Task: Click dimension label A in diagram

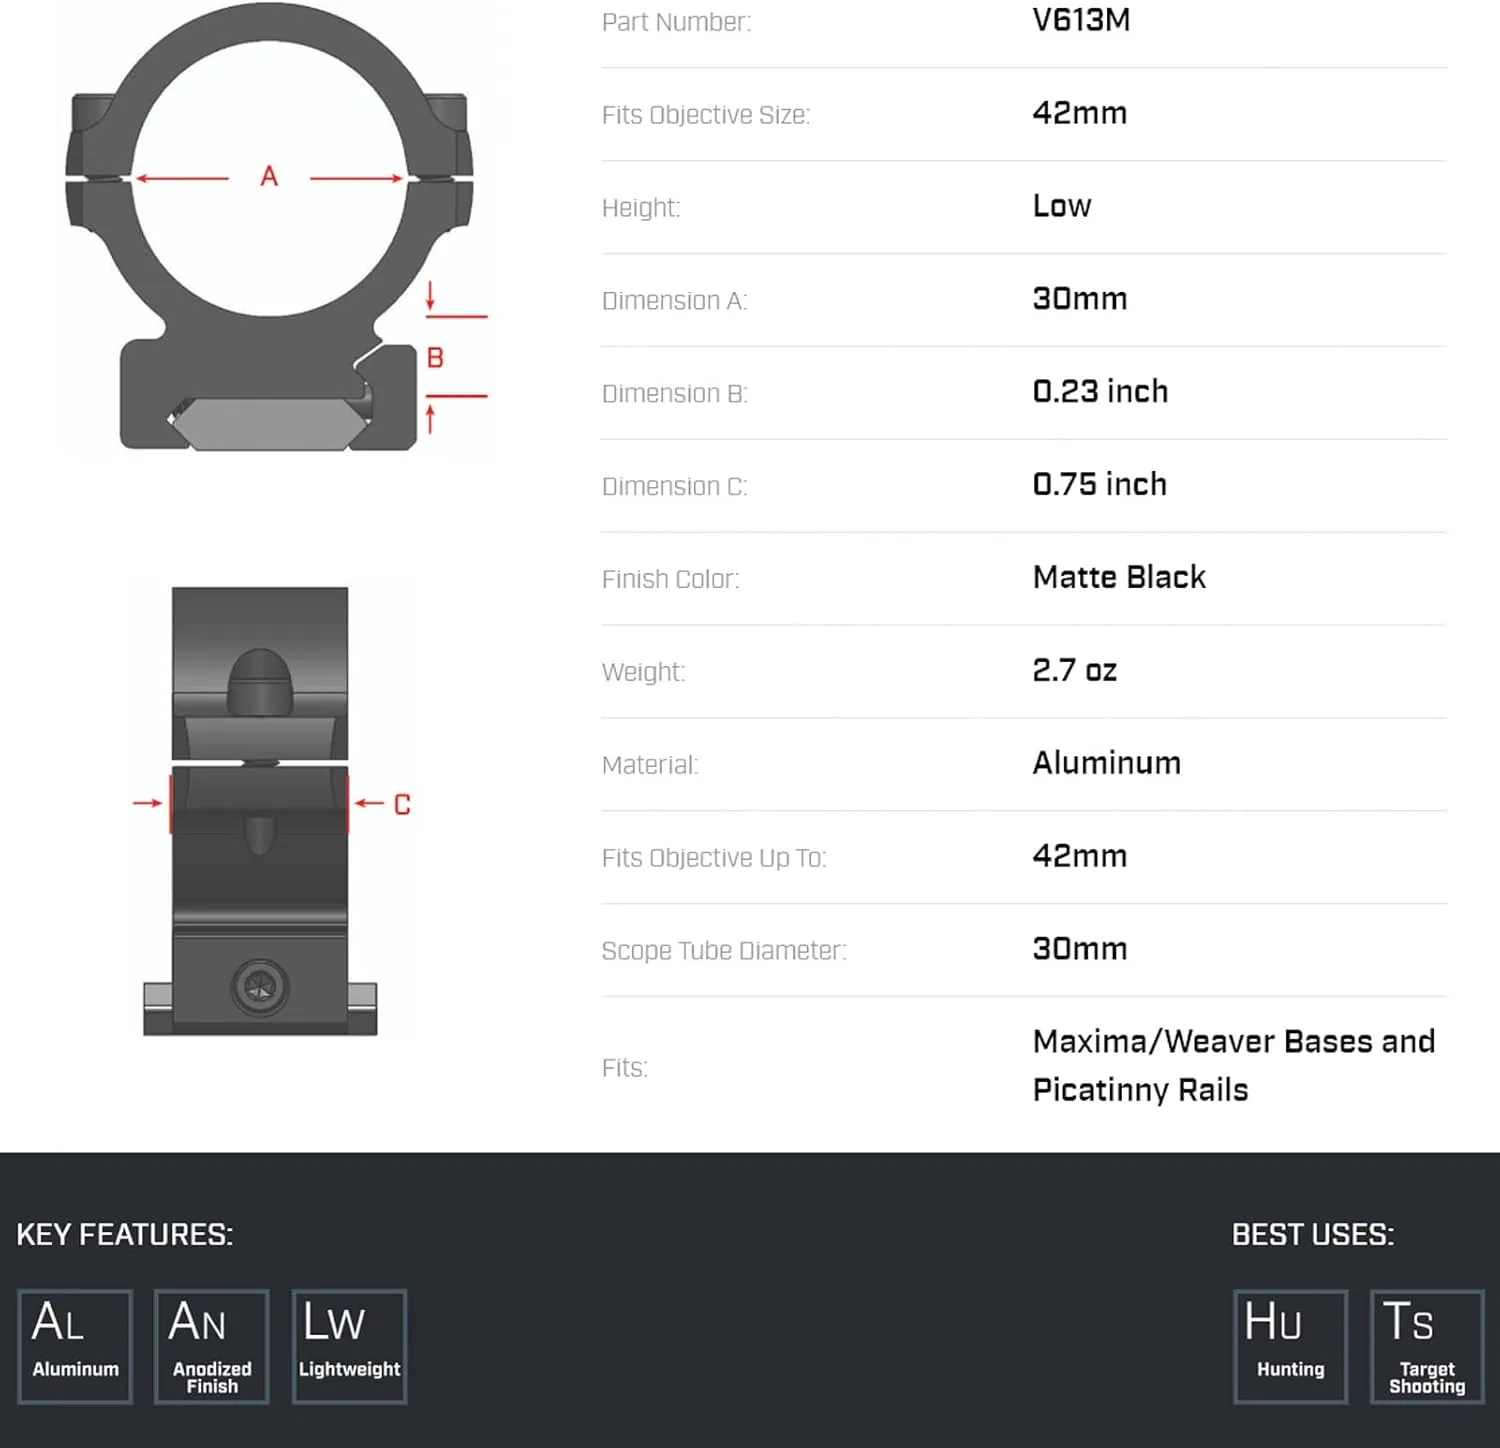Action: pyautogui.click(x=269, y=177)
